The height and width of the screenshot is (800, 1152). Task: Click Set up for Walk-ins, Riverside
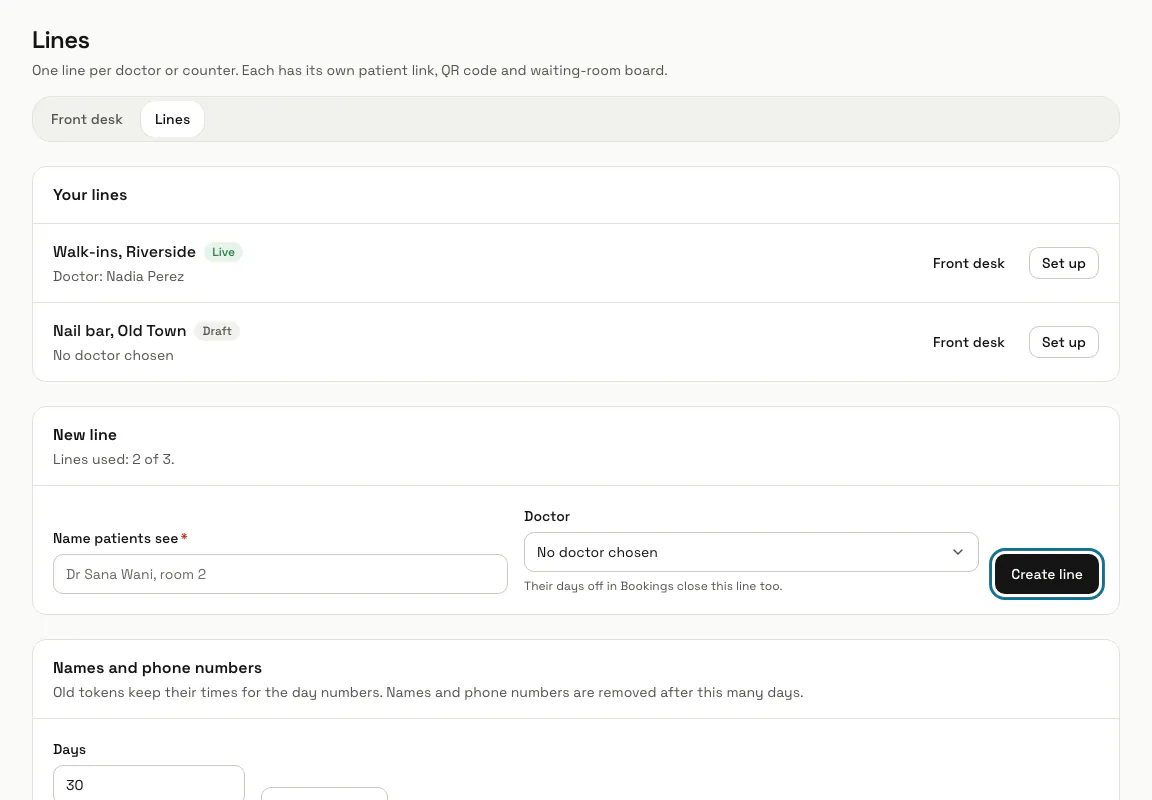point(1063,263)
